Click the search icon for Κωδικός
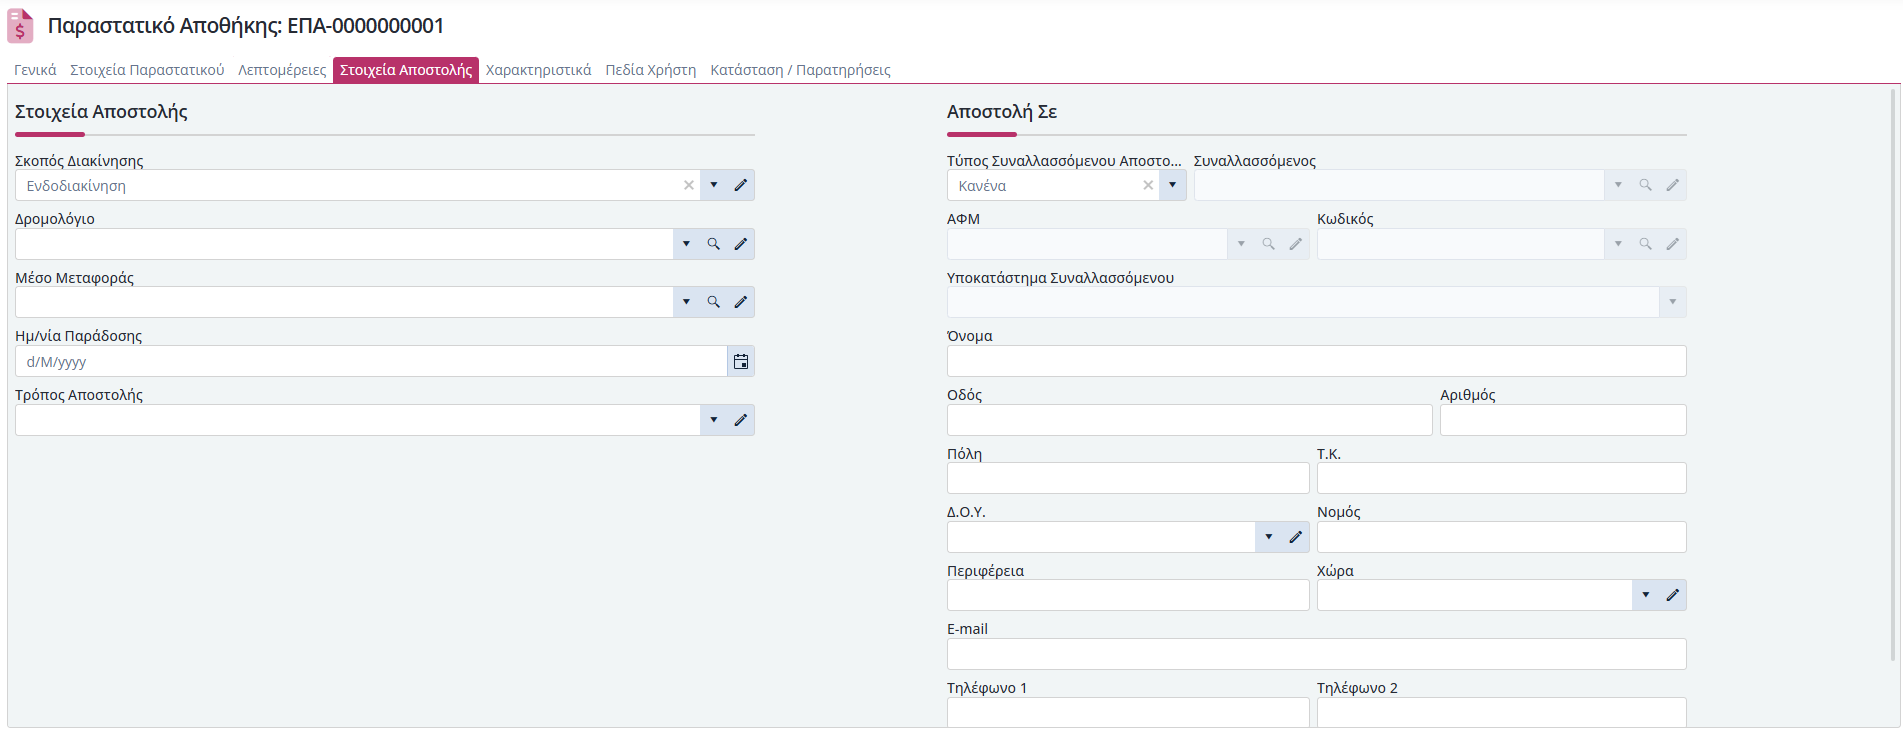1903x730 pixels. point(1645,244)
